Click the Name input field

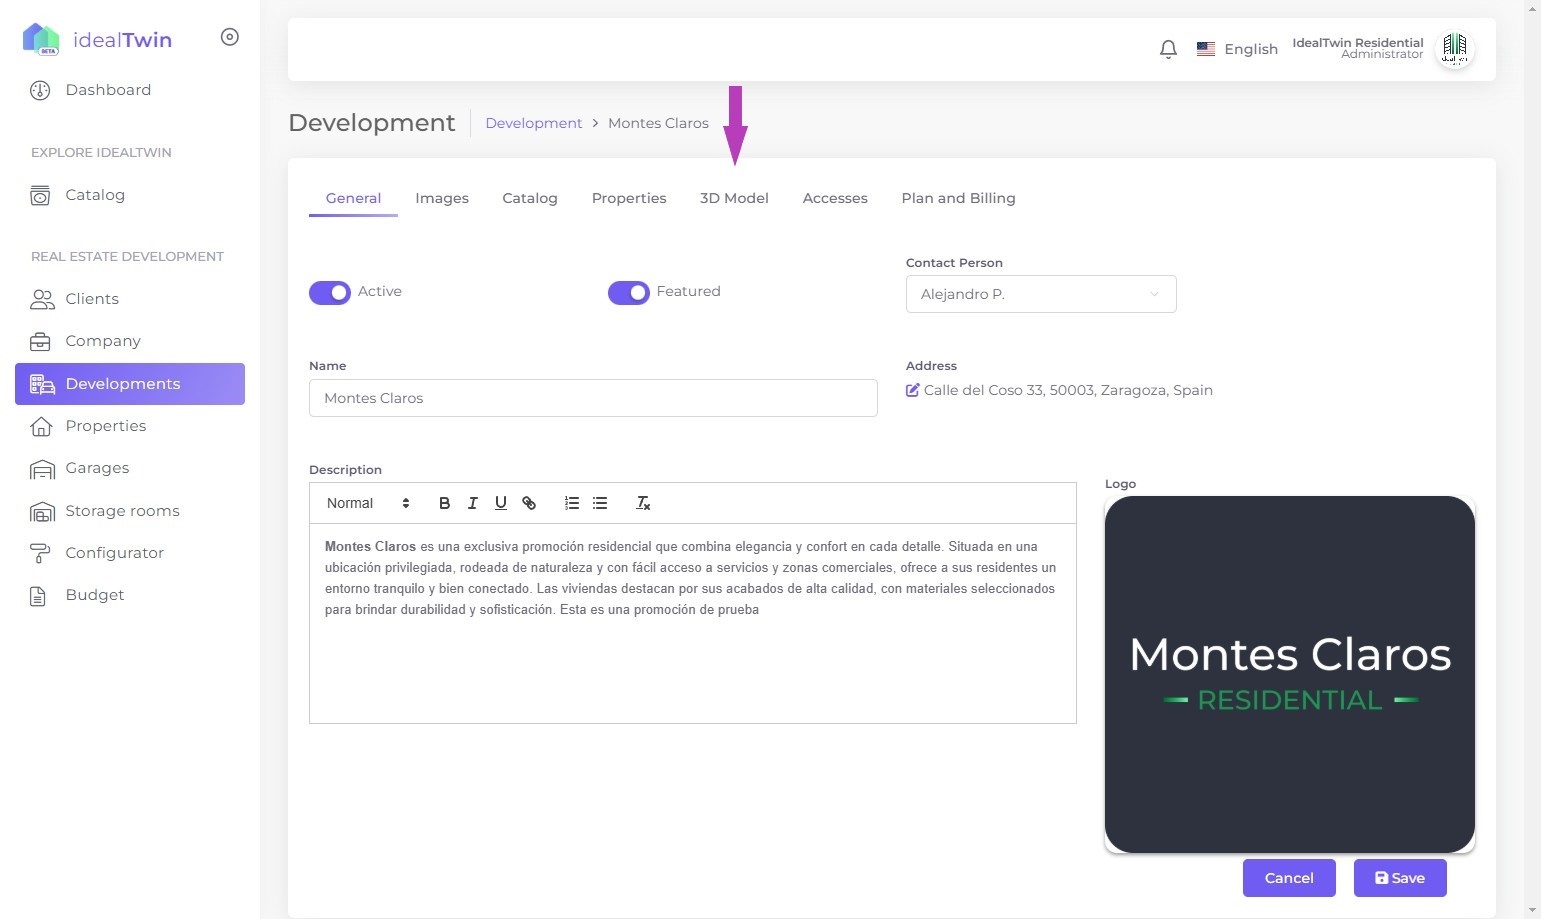pos(592,398)
